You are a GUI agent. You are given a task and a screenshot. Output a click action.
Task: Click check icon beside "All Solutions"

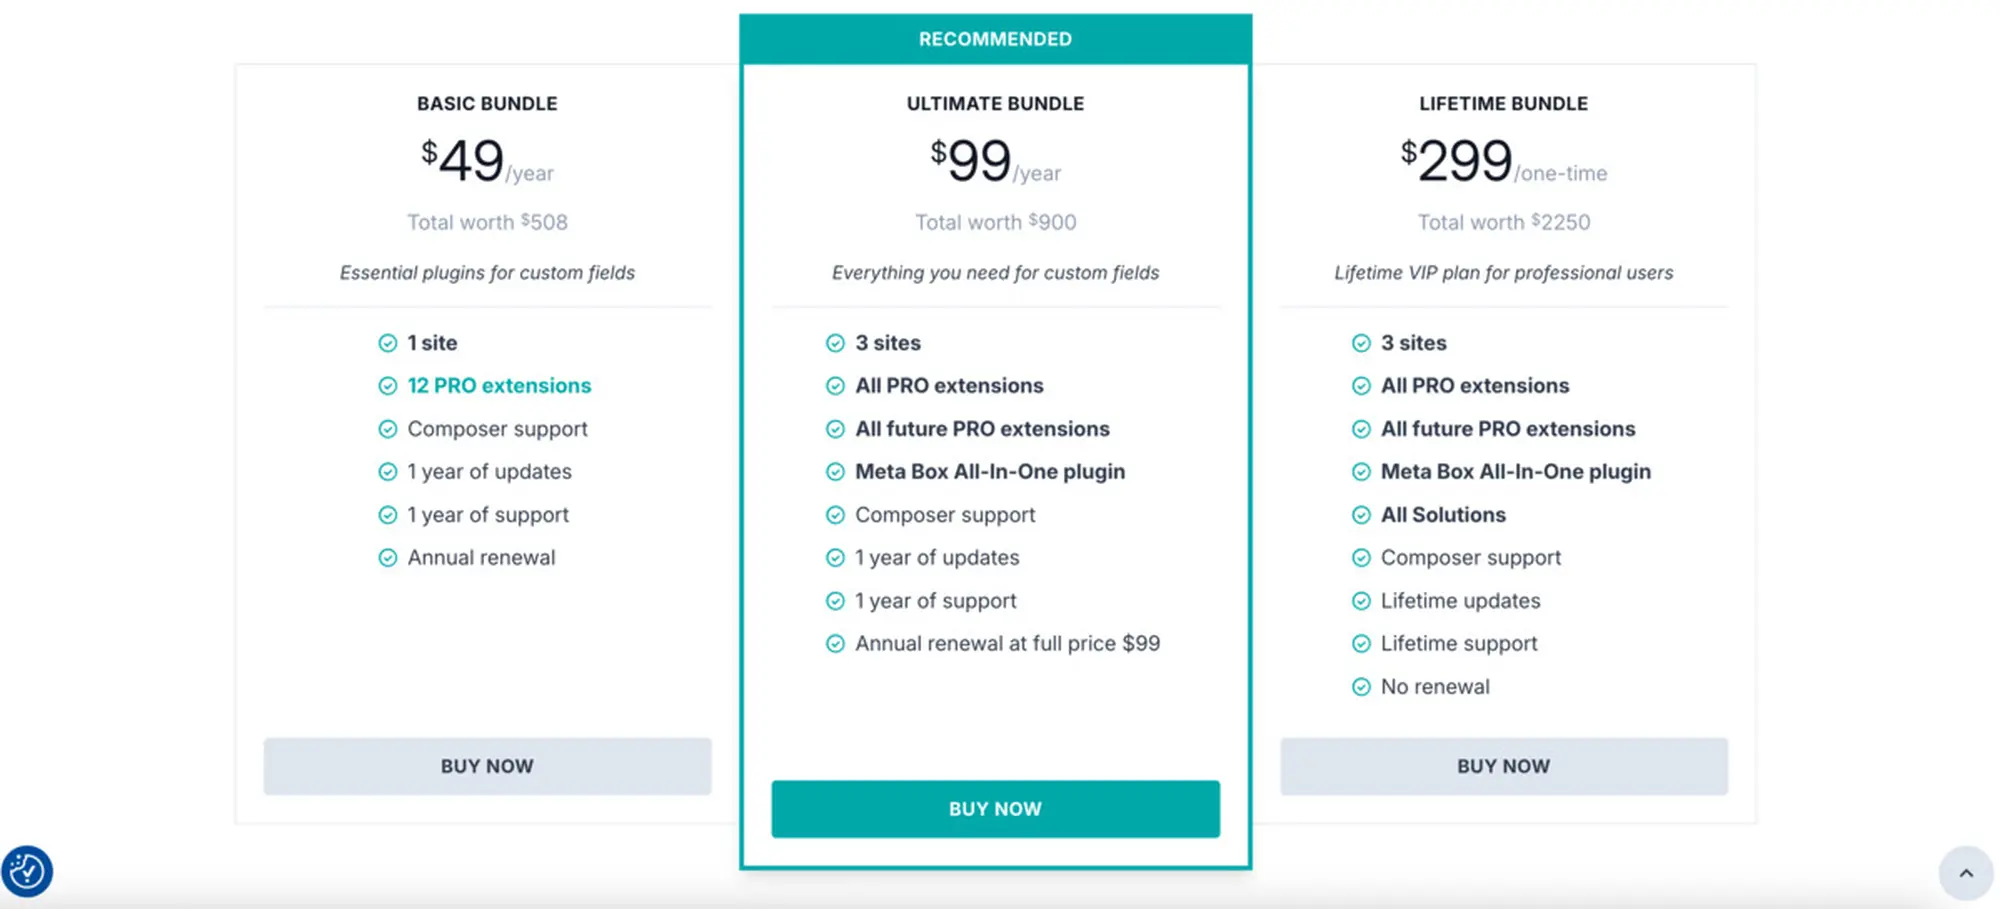tap(1361, 515)
